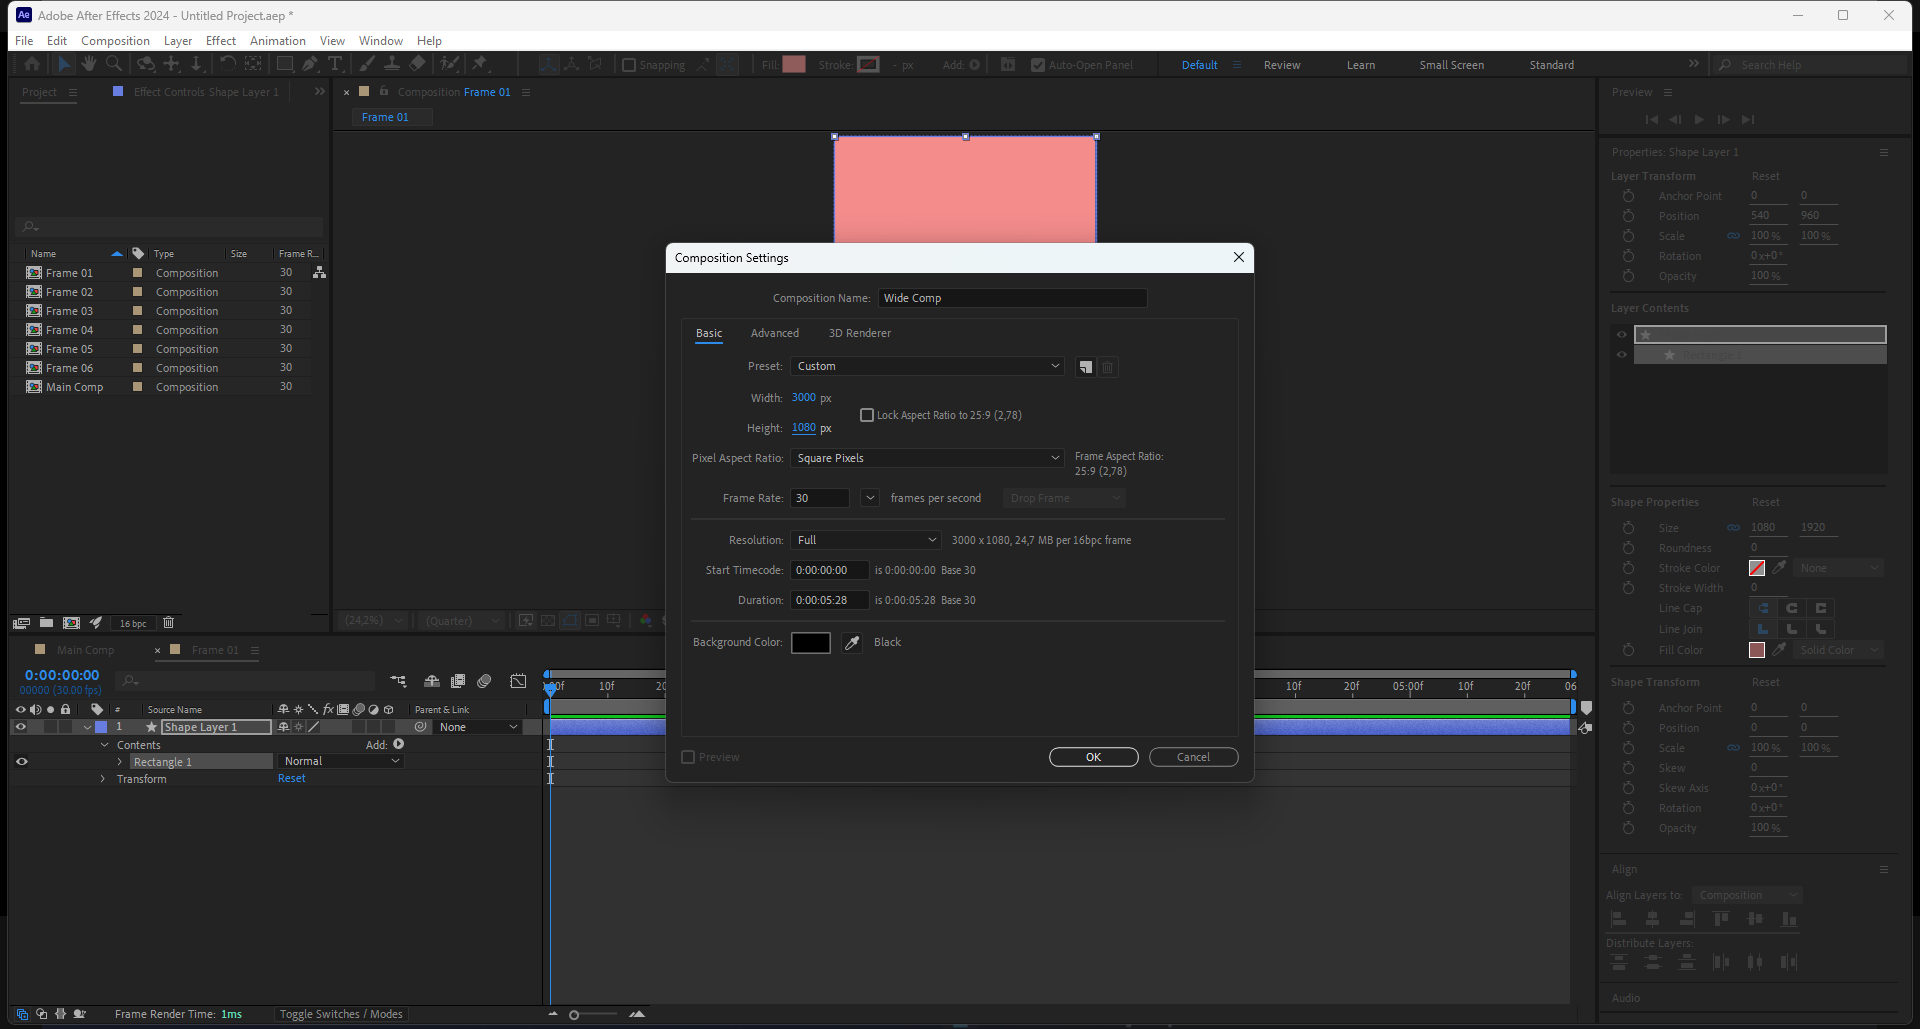Open the Pixel Aspect Ratio dropdown
Image resolution: width=1920 pixels, height=1029 pixels.
click(927, 458)
